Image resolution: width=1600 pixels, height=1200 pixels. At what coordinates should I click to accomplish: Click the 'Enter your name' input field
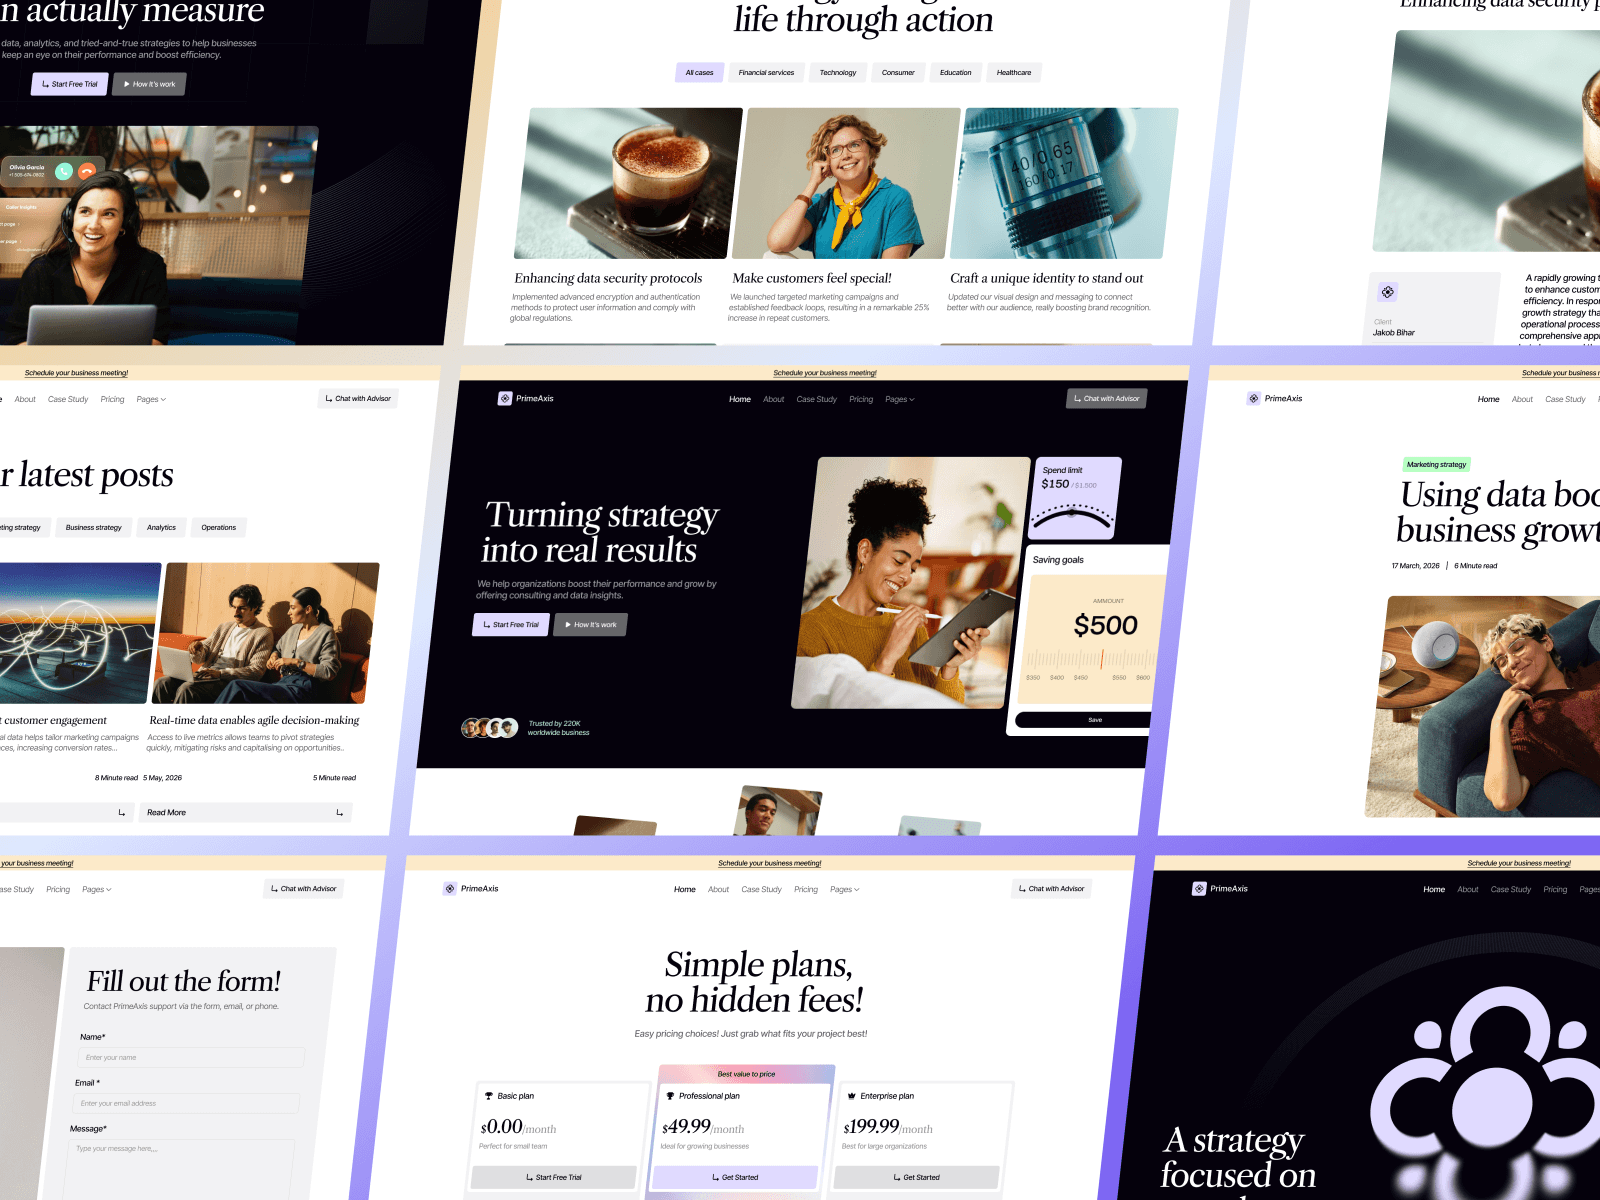(191, 1057)
